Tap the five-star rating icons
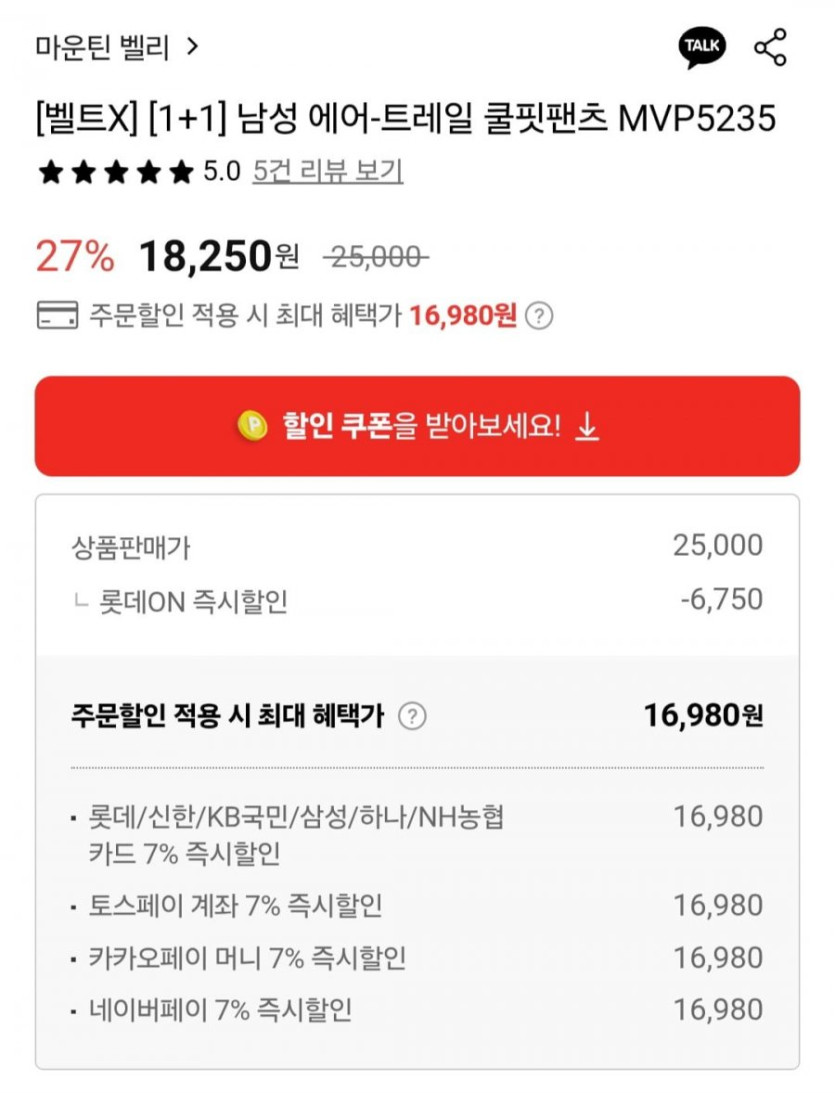This screenshot has height=1093, width=835. click(114, 172)
